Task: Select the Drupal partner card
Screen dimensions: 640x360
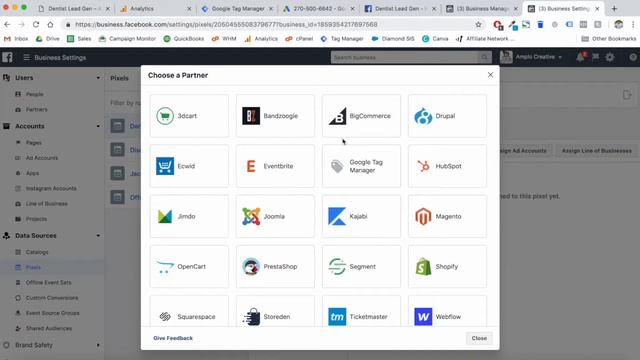Action: tap(447, 116)
